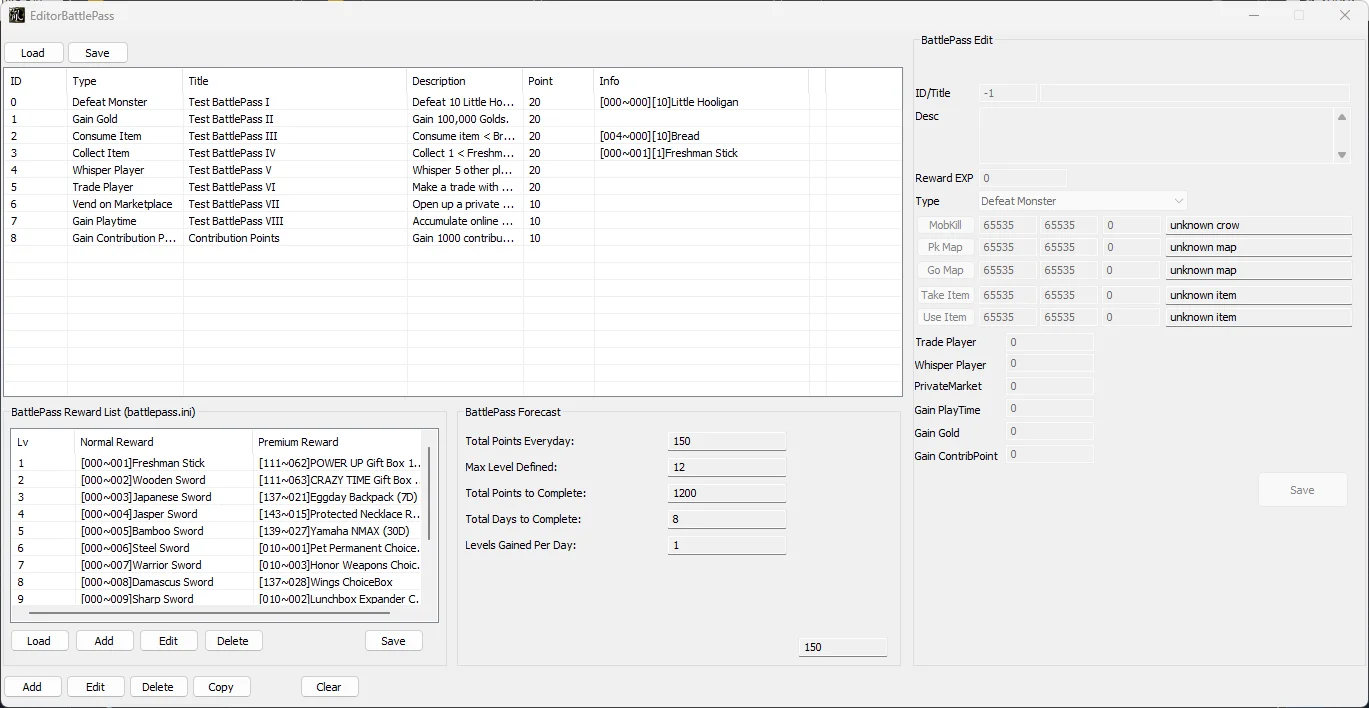
Task: Open the Type dropdown showing Defeat Monster
Action: tap(1083, 201)
